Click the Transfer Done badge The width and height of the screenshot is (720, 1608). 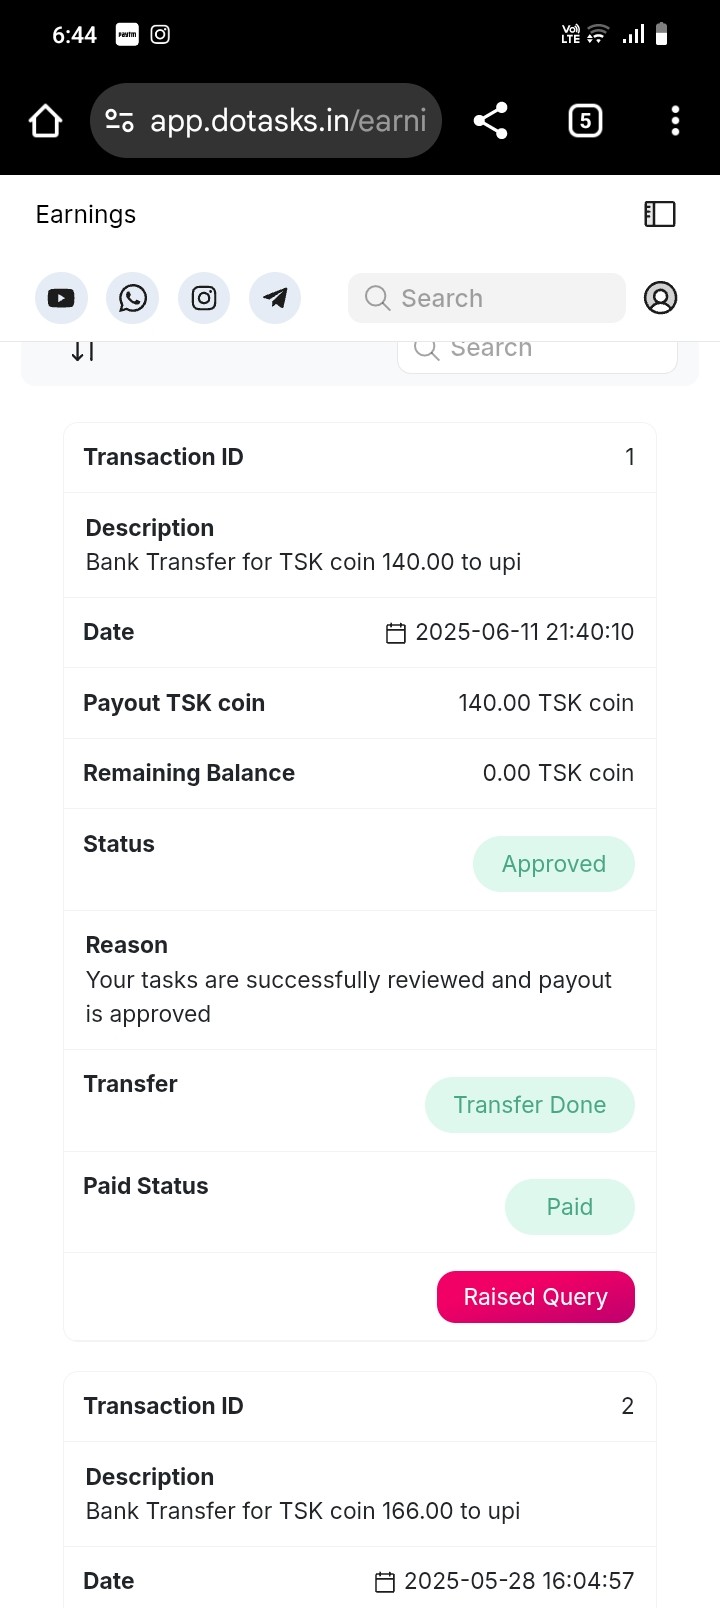529,1105
